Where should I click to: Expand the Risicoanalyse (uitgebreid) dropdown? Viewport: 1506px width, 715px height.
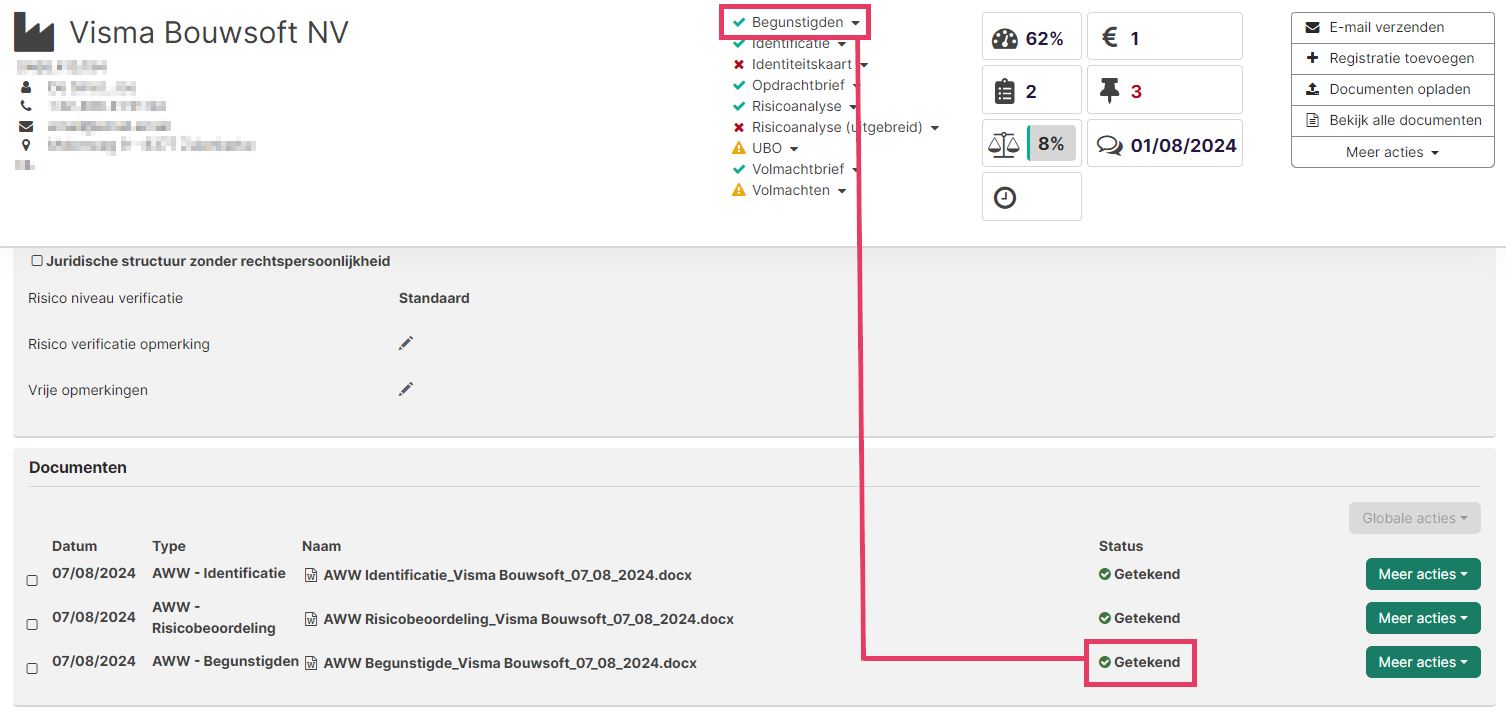(x=934, y=128)
